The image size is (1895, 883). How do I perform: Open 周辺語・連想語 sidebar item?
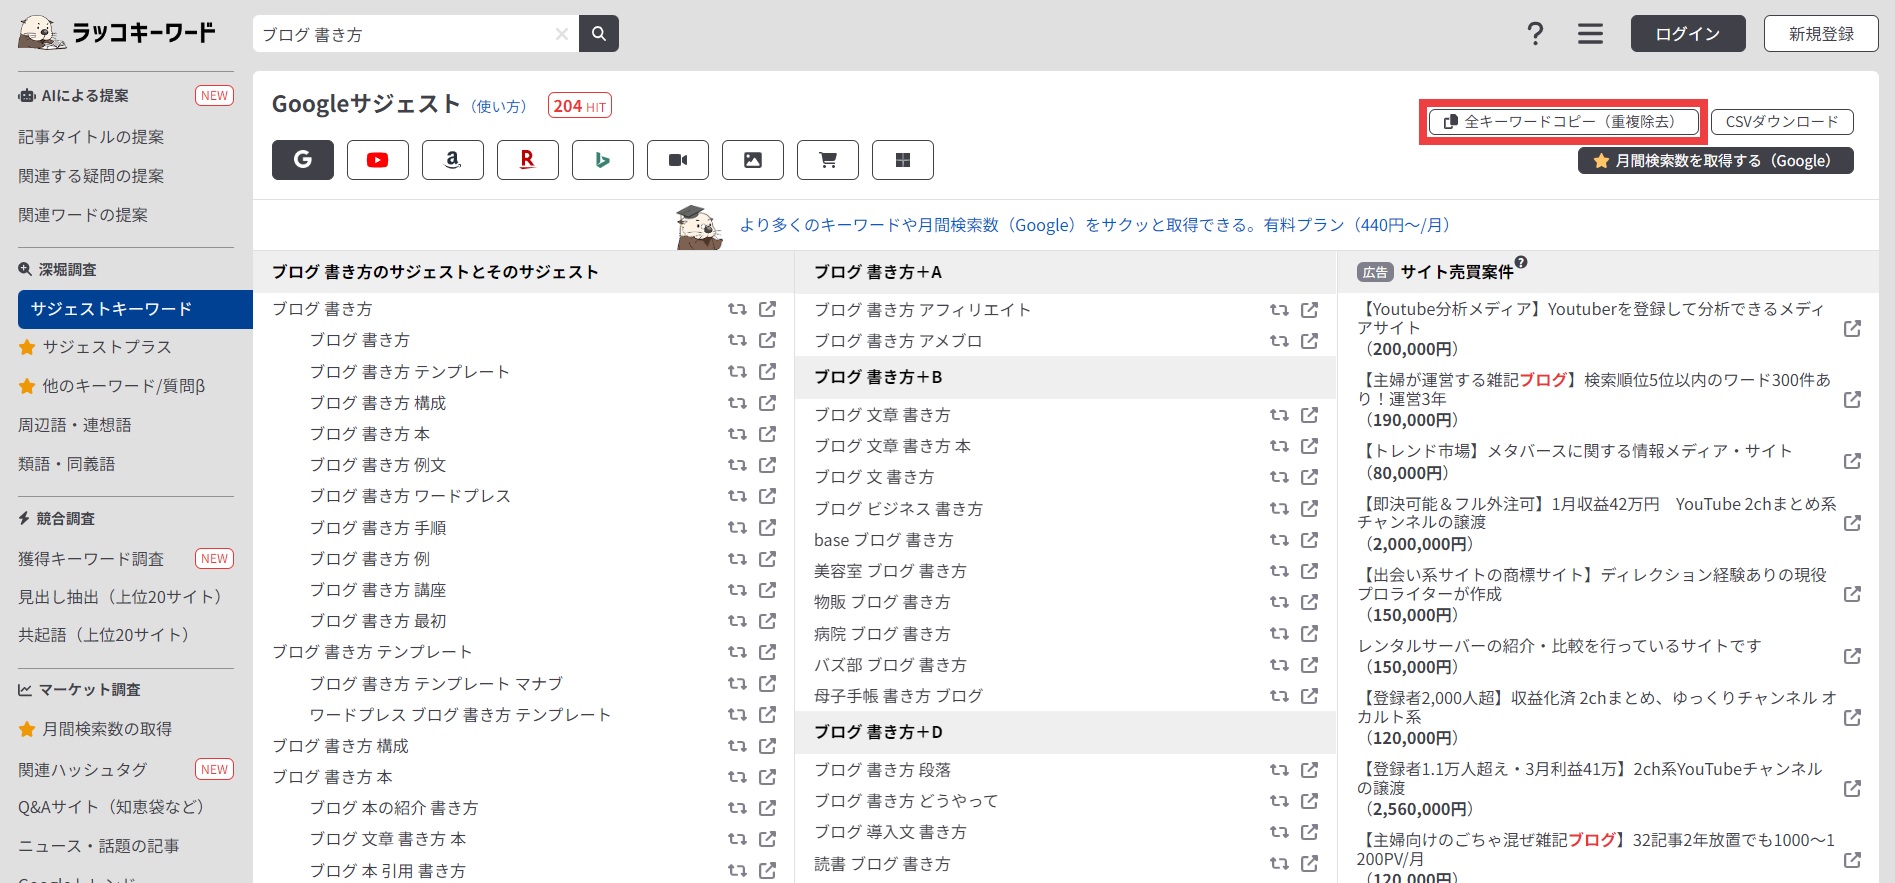(x=75, y=425)
